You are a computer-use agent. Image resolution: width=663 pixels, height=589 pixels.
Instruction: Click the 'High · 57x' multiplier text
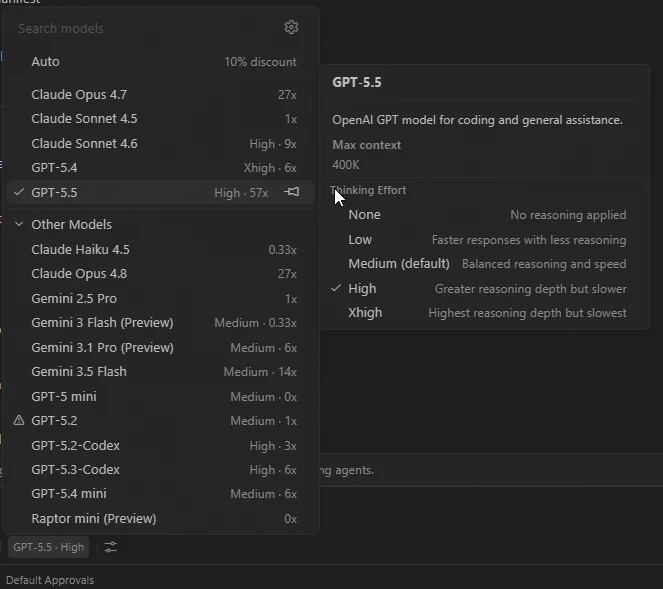click(241, 193)
